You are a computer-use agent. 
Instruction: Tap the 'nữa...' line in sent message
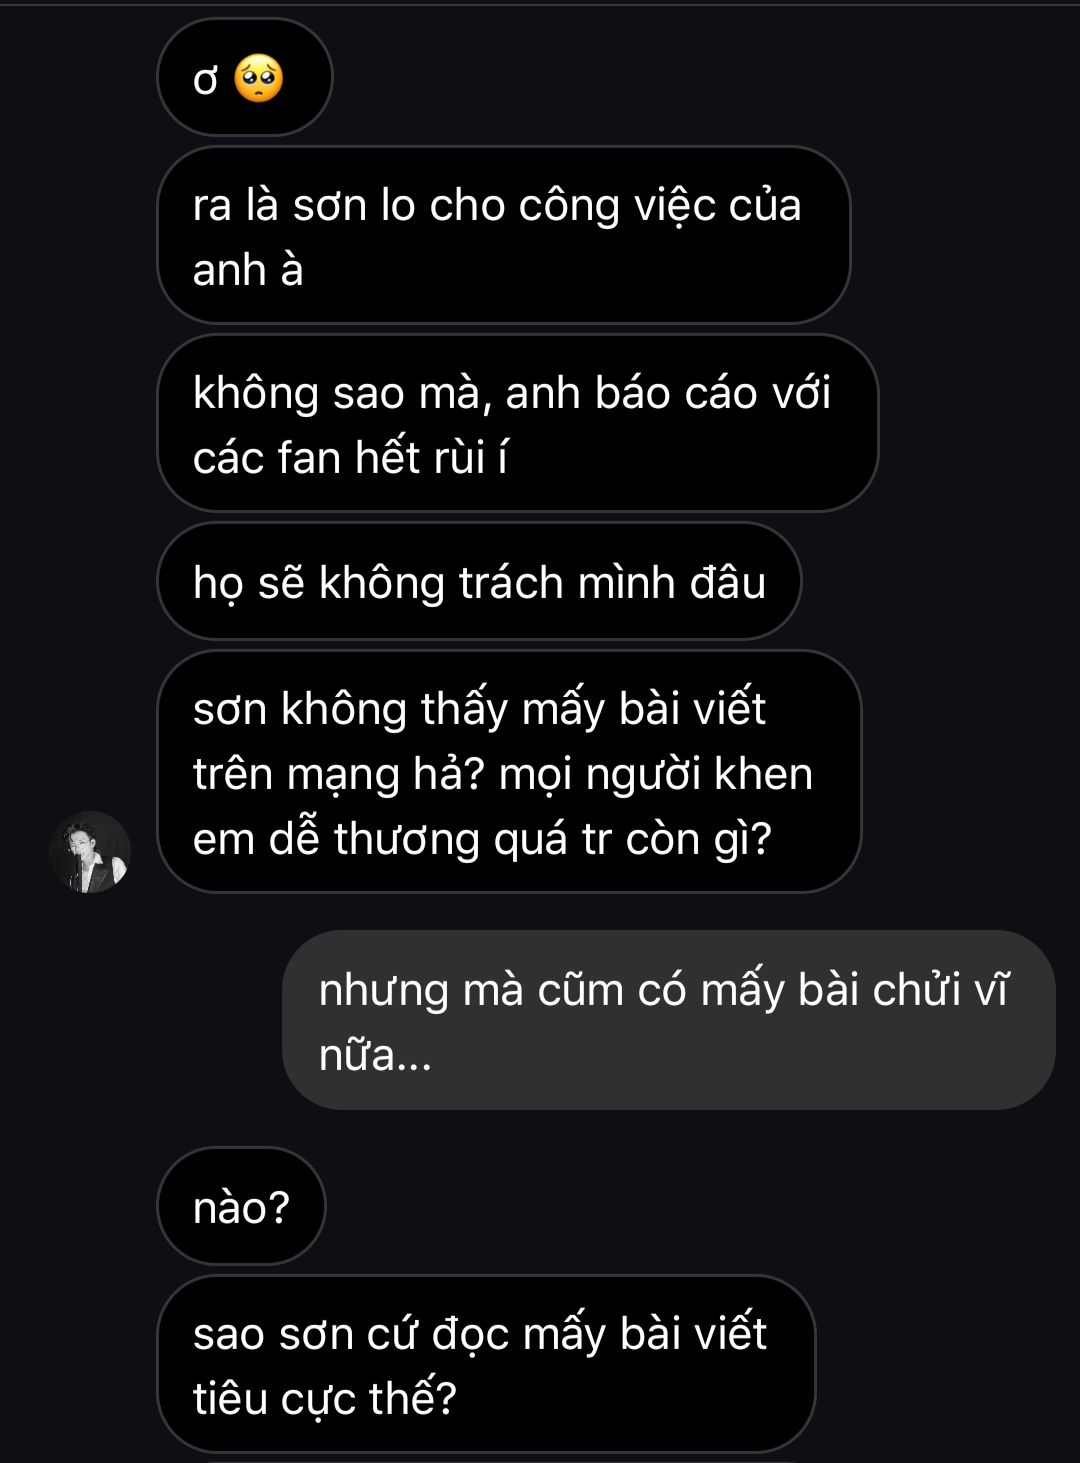tap(375, 1055)
